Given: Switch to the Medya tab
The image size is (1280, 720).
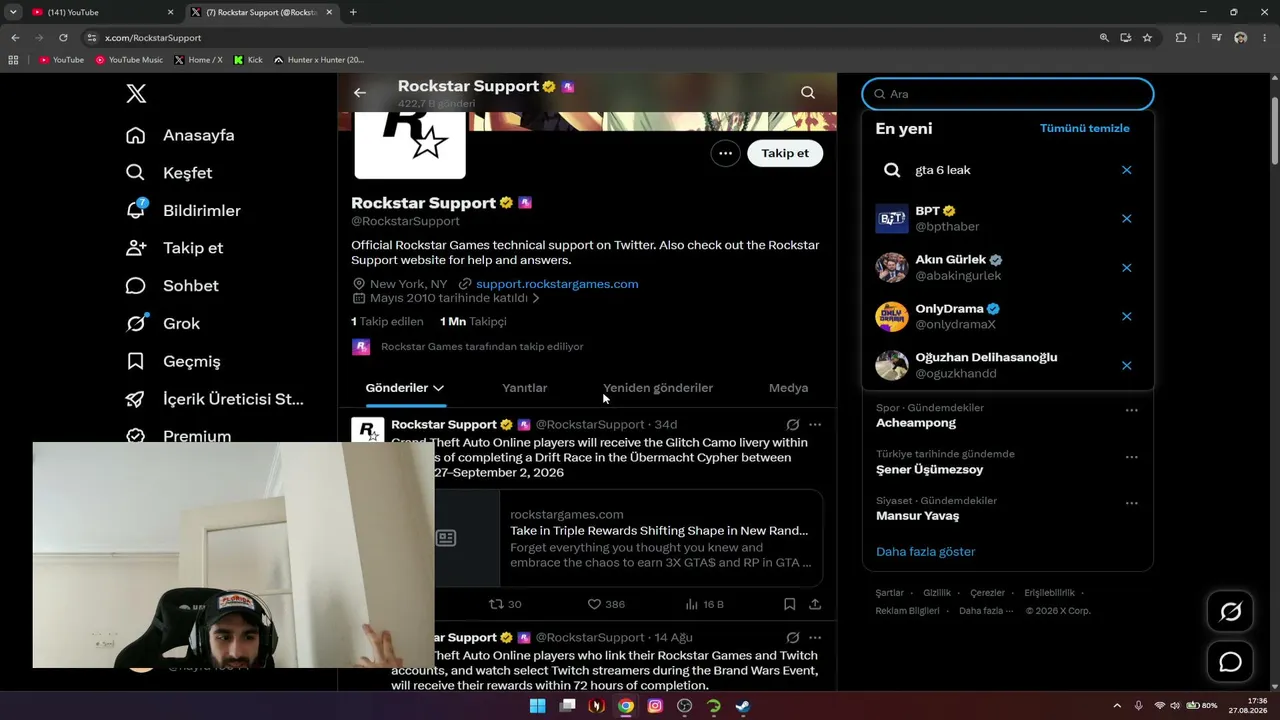Looking at the screenshot, I should pyautogui.click(x=788, y=388).
